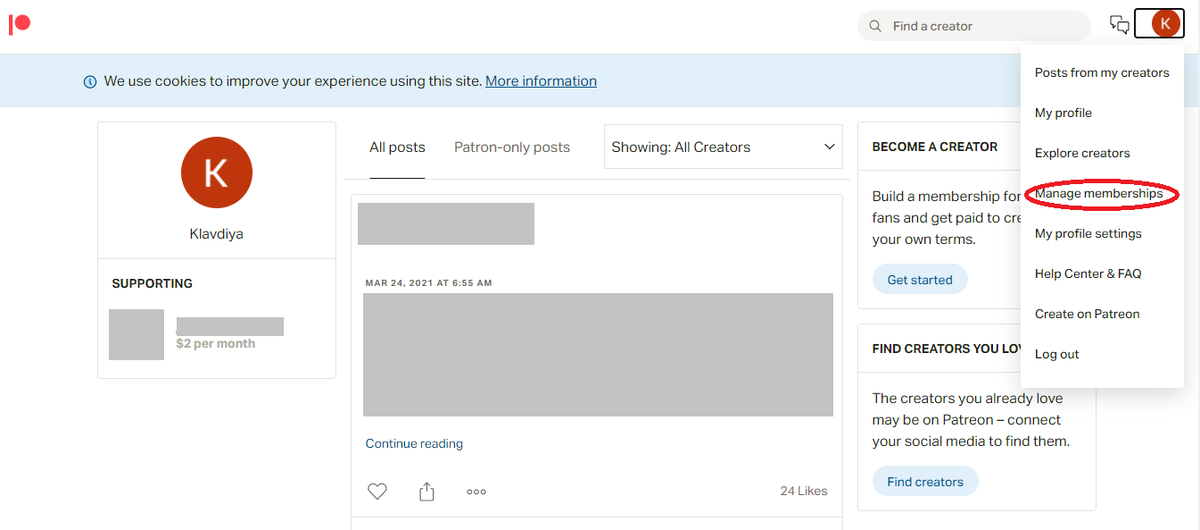Focus the Find a creator search field
Viewport: 1200px width, 530px height.
click(974, 26)
